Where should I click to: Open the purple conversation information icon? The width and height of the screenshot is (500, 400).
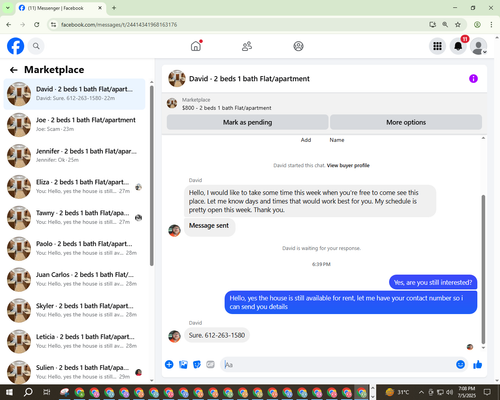[473, 79]
